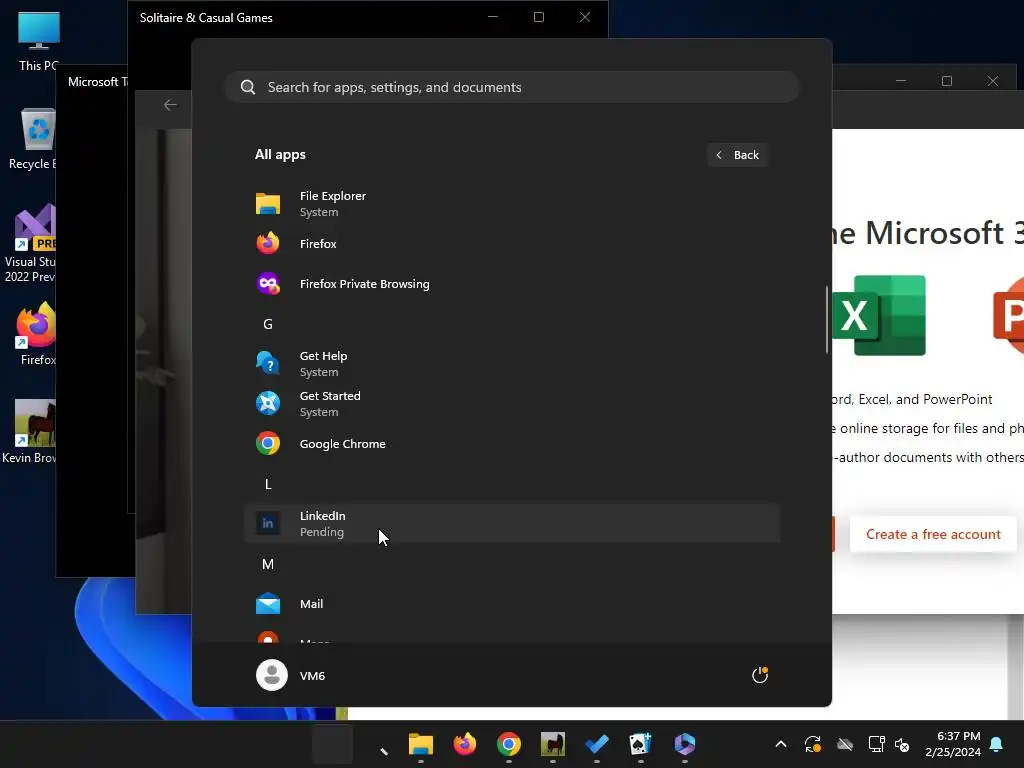Image resolution: width=1024 pixels, height=768 pixels.
Task: Open the Recycle Bin desktop icon
Action: 33,139
